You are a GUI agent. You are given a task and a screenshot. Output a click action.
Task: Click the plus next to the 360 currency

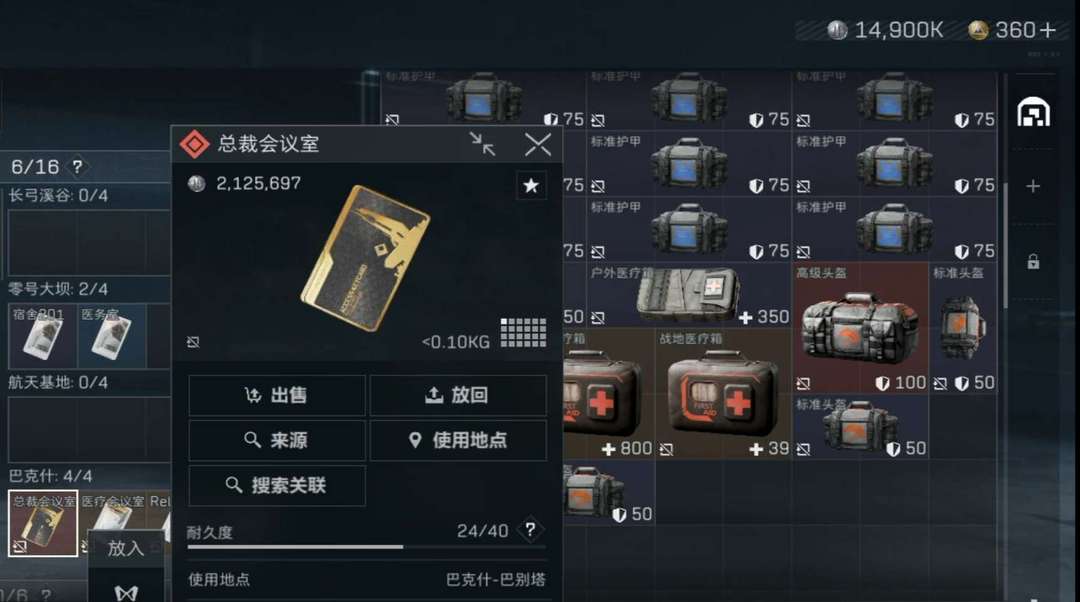click(x=1048, y=30)
